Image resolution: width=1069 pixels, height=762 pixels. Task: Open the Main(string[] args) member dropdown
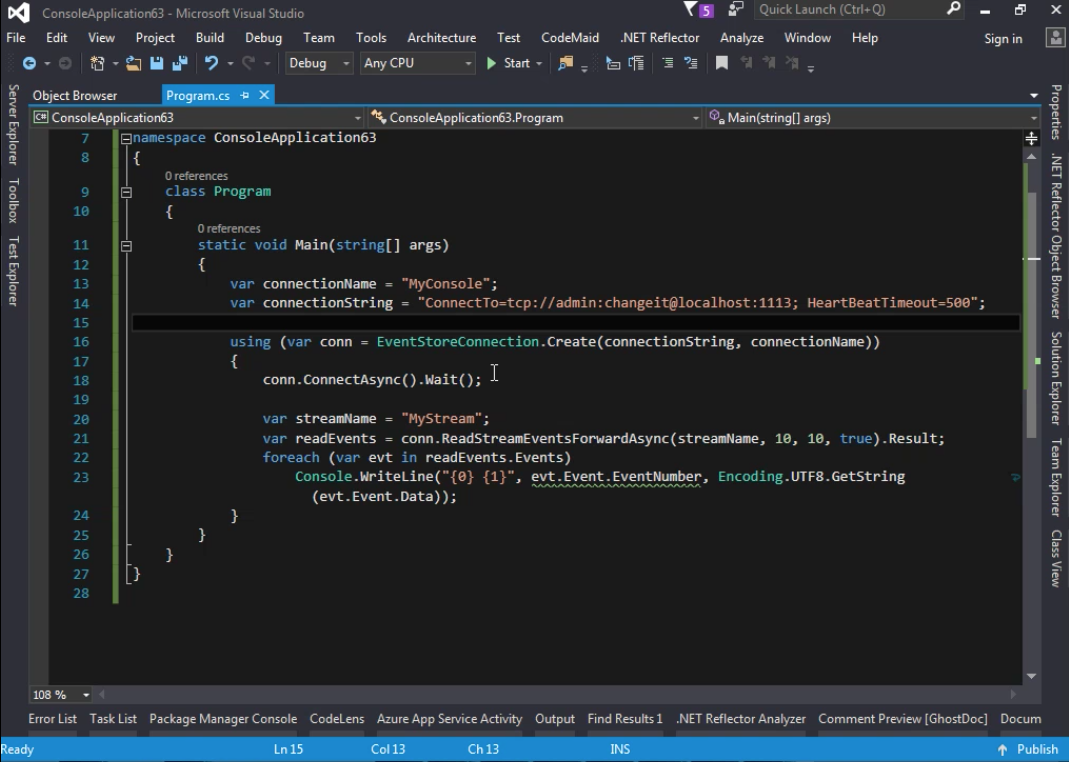click(873, 118)
